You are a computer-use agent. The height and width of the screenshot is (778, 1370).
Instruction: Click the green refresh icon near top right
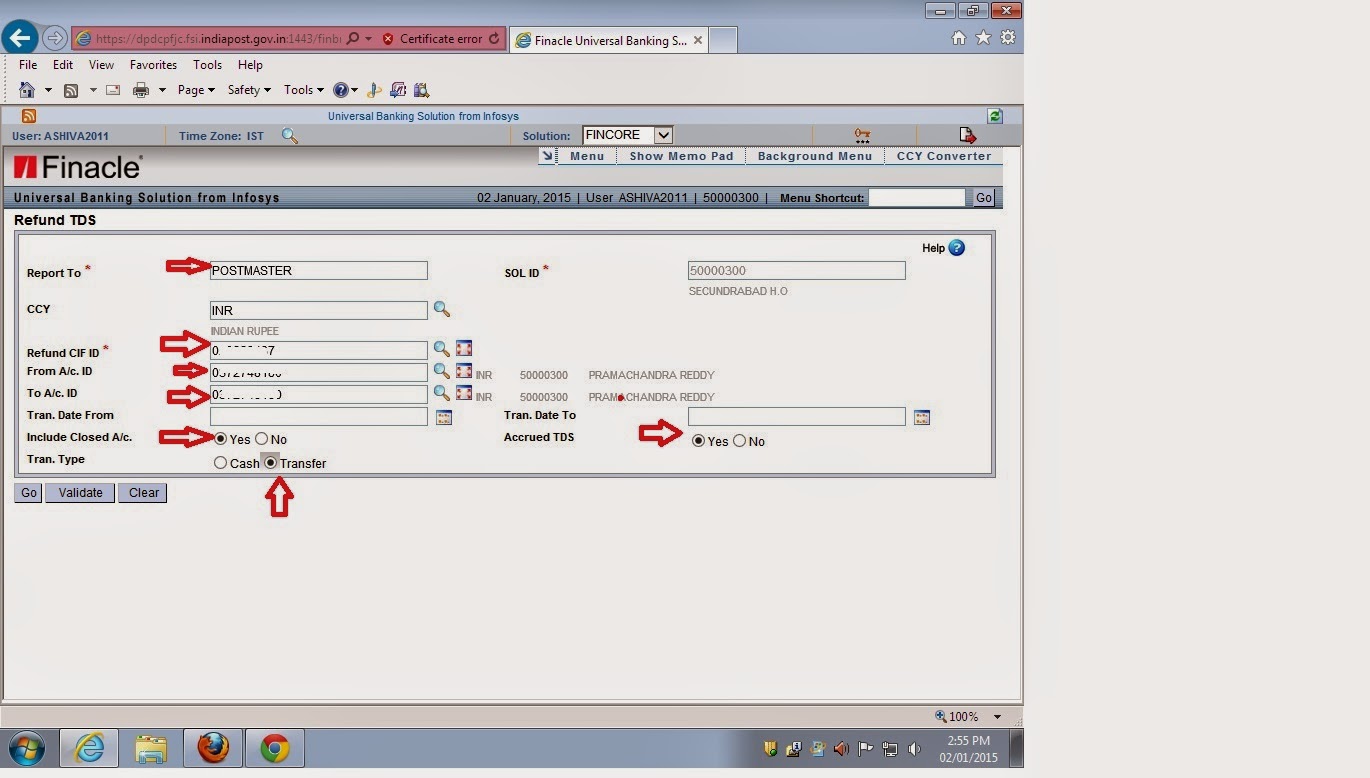point(994,115)
